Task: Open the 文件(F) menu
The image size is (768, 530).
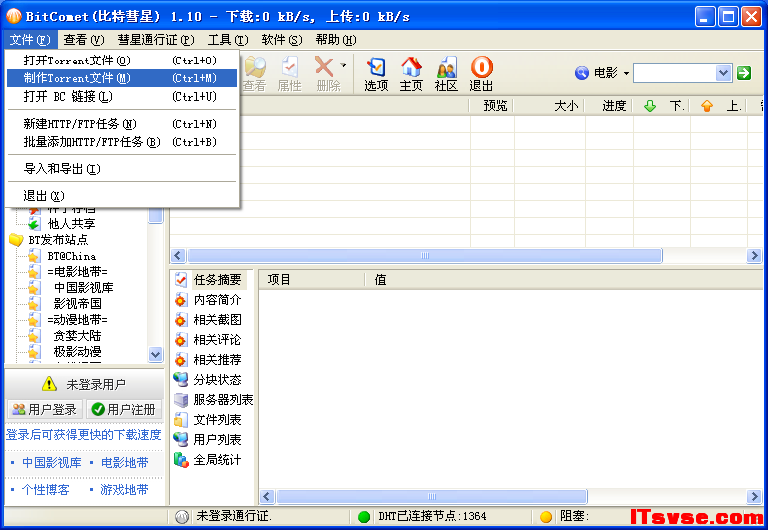Action: (x=30, y=40)
